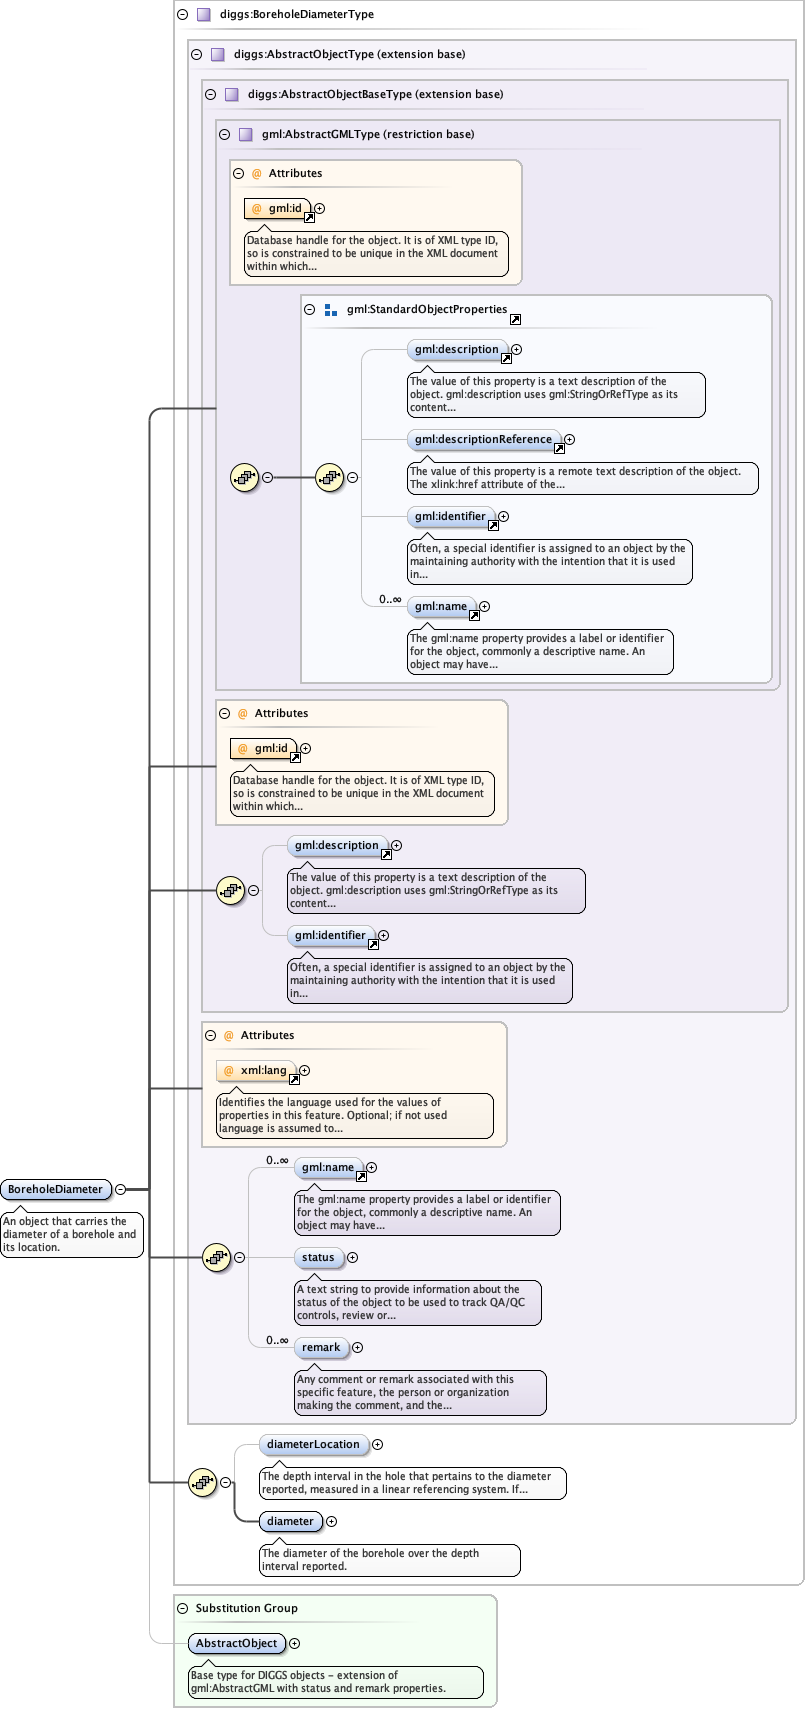Screen dimensions: 806x1709
Task: Collapse the diggs:BoreholeDiameterType section
Action: point(182,15)
